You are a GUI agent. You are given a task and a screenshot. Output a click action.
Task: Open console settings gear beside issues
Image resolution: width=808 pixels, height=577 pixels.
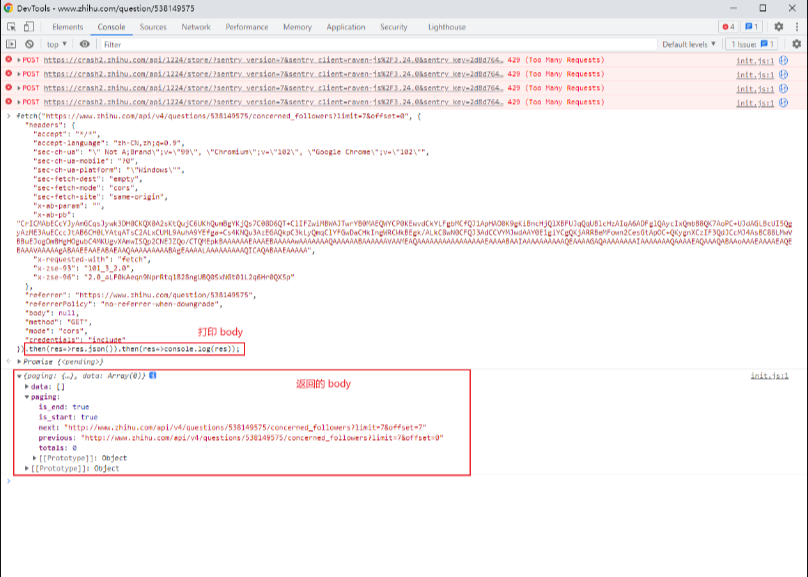coord(797,44)
